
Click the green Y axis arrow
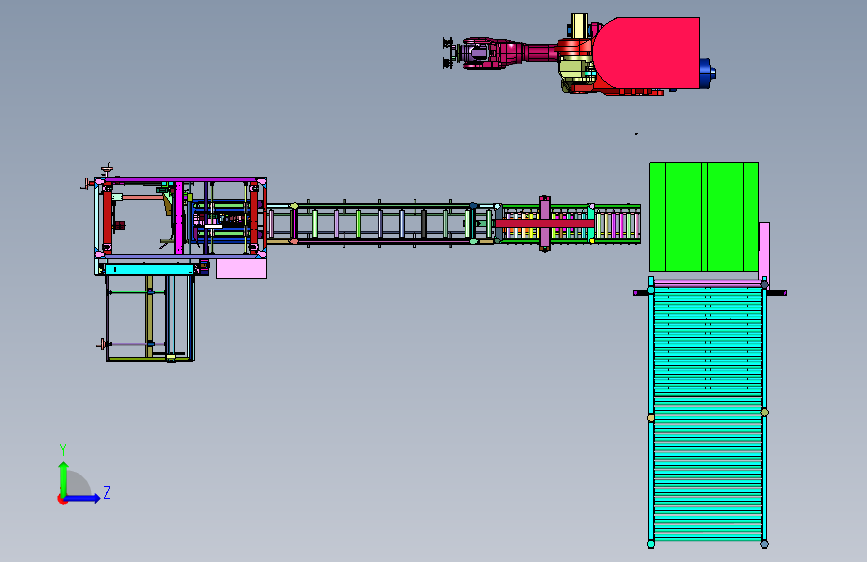click(x=64, y=480)
